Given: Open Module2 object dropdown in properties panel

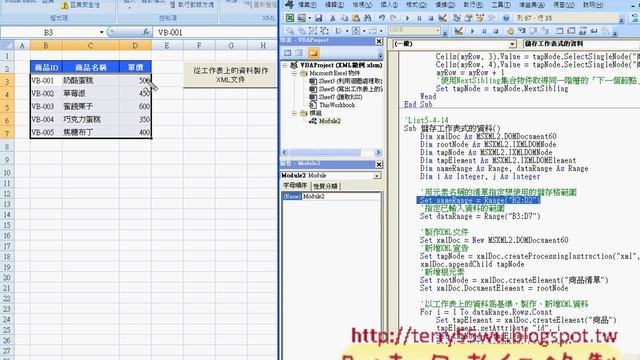Looking at the screenshot, I should click(377, 176).
